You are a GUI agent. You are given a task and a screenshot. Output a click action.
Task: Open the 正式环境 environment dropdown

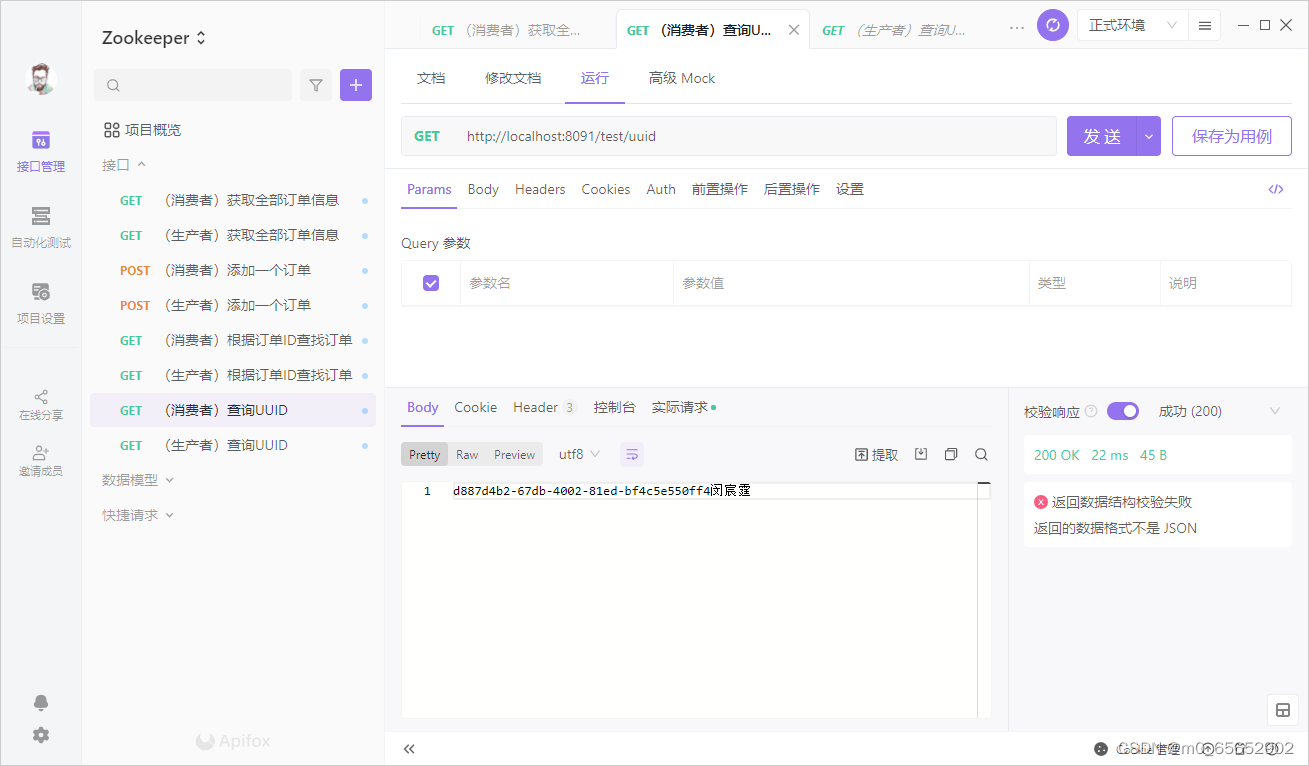point(1133,25)
